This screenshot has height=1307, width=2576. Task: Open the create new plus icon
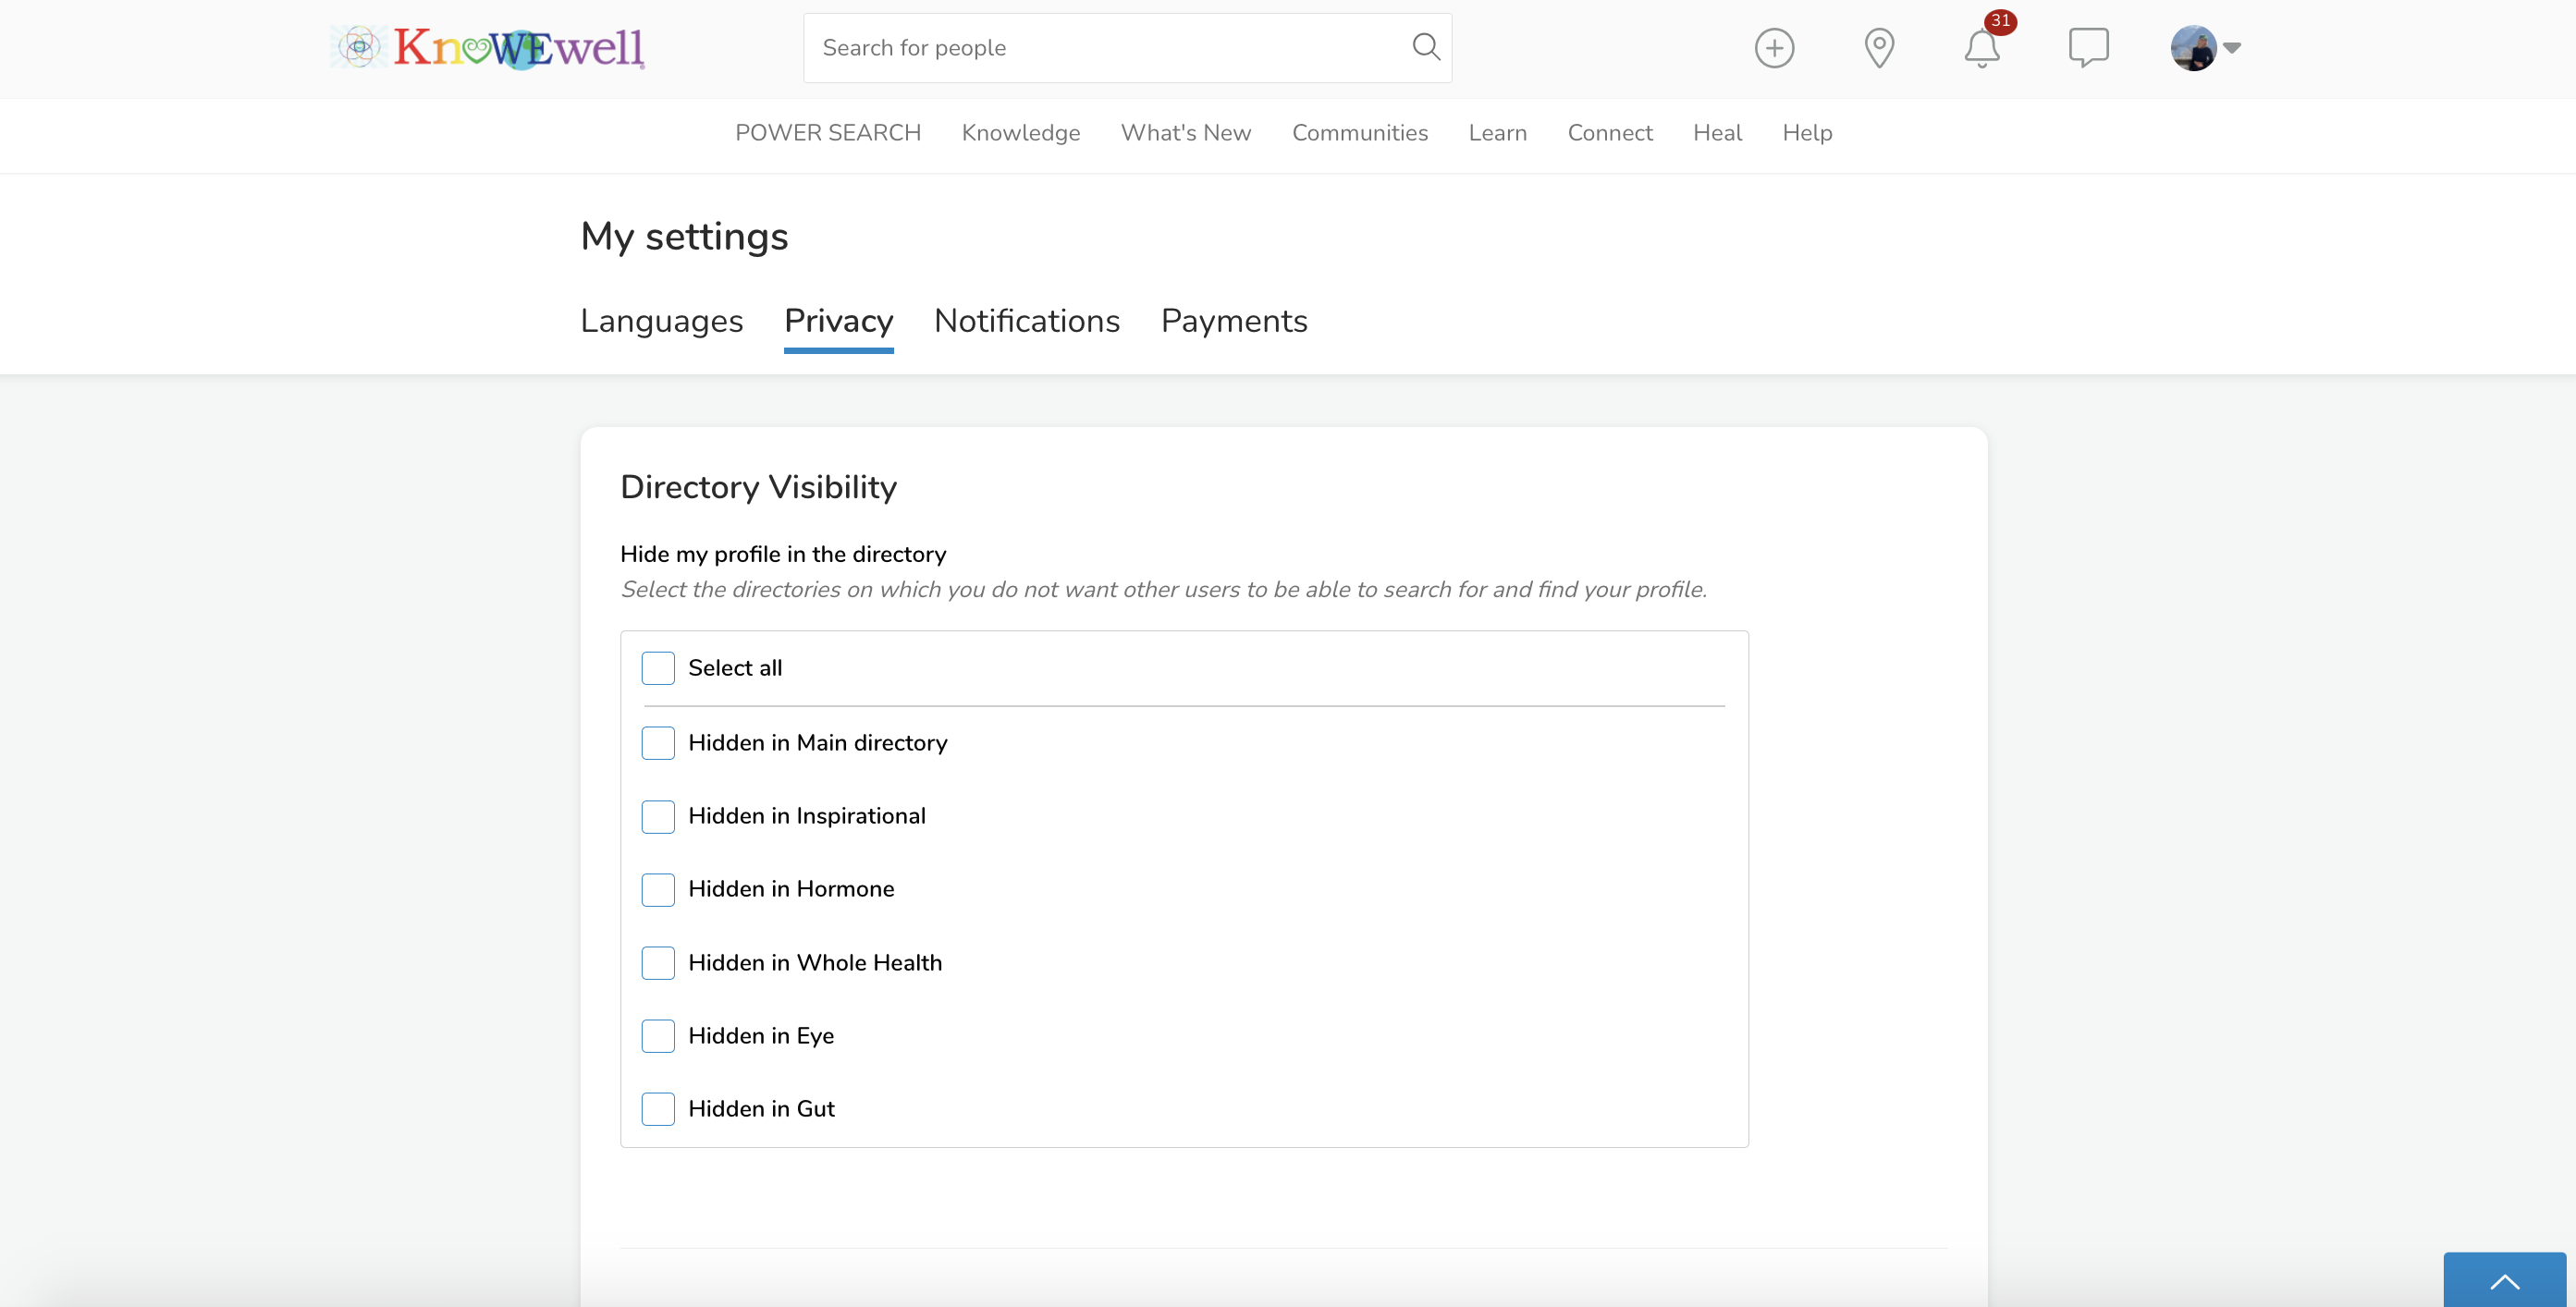click(1774, 48)
